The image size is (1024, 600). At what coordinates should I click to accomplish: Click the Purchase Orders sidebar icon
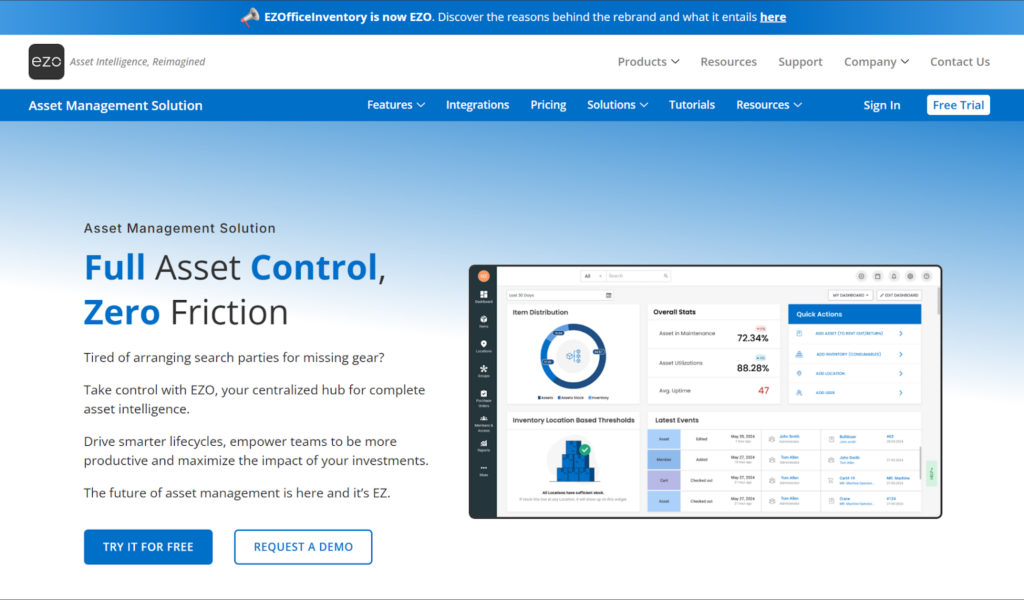pyautogui.click(x=484, y=396)
